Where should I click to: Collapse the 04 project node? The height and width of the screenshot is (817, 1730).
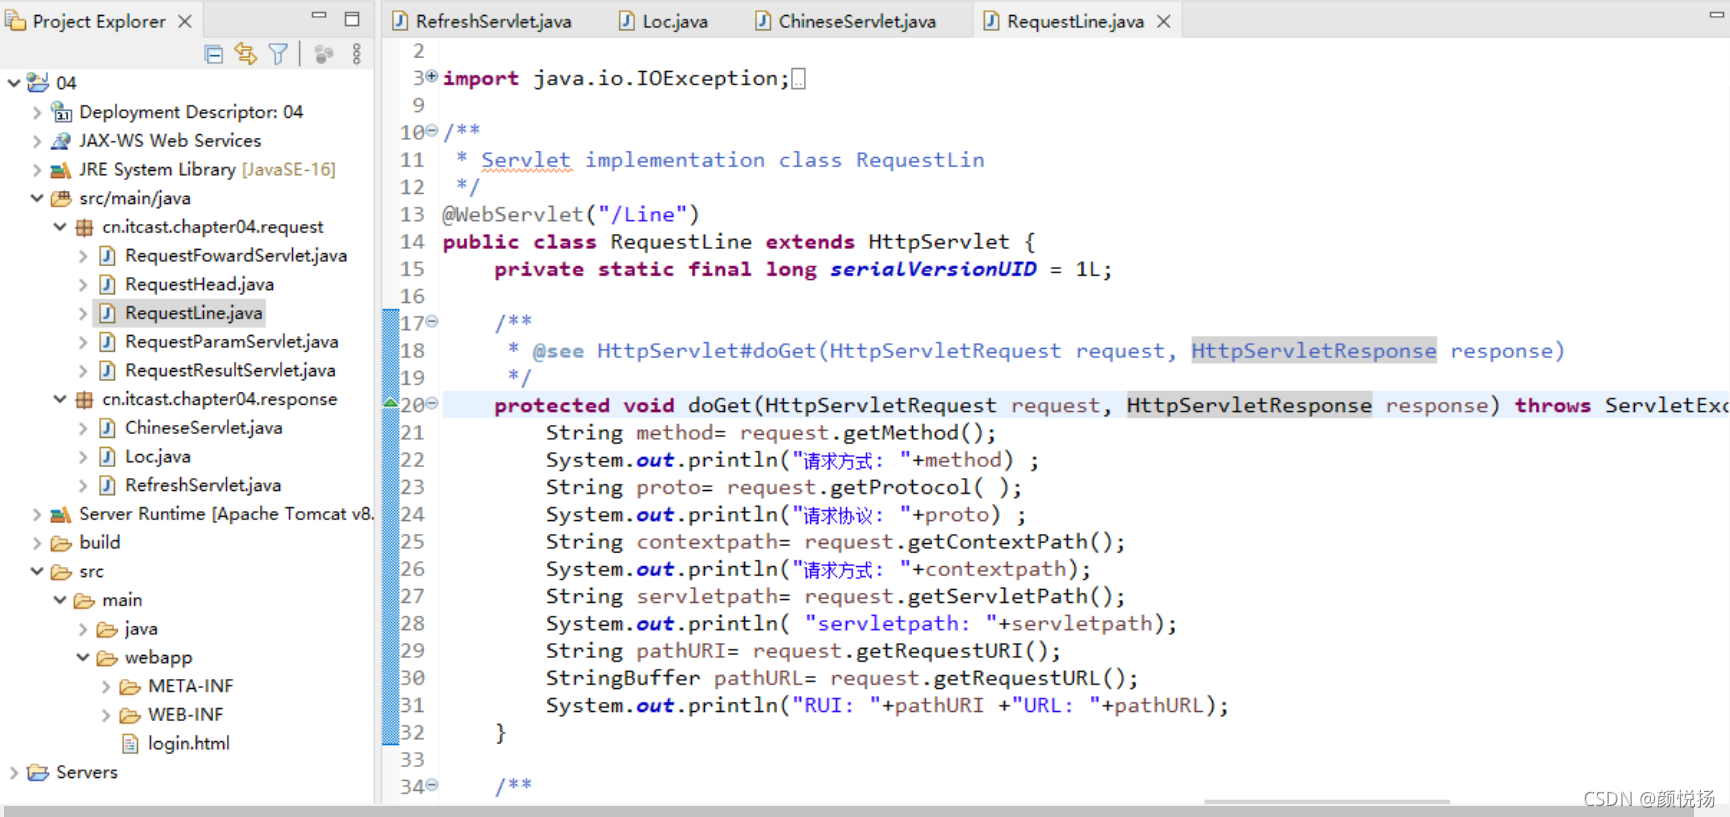pos(14,83)
